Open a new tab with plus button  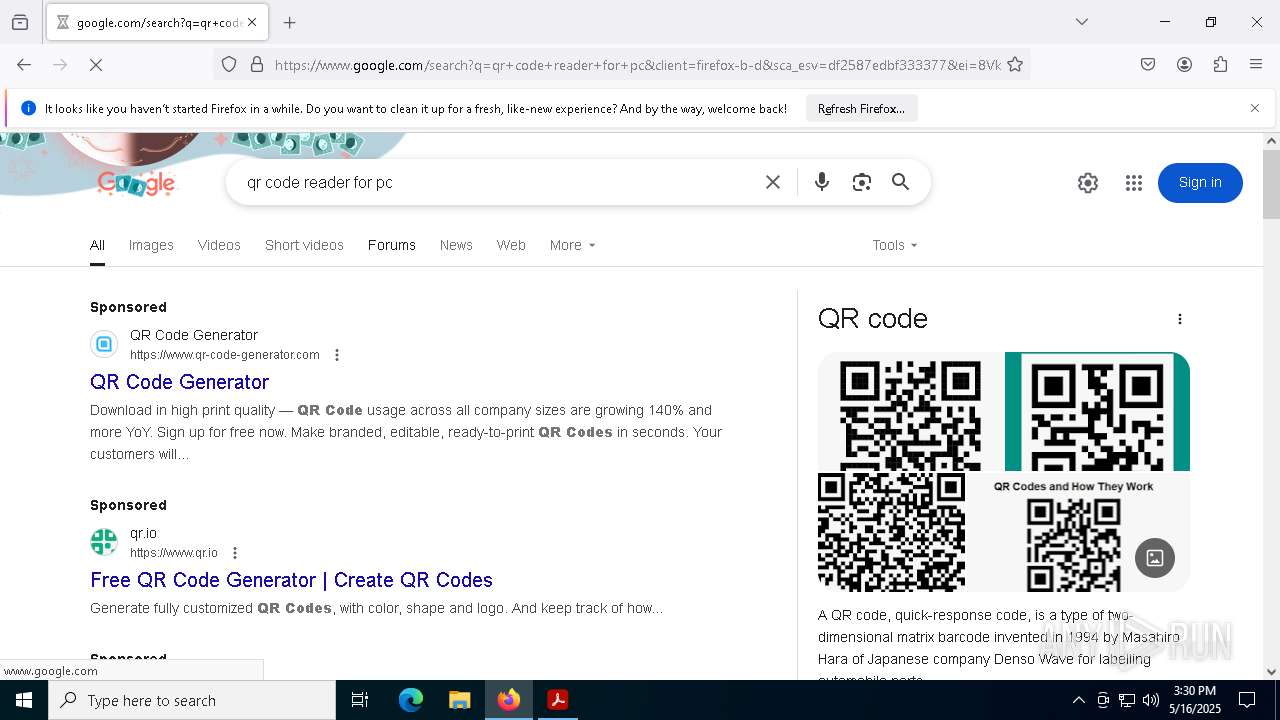[x=290, y=22]
